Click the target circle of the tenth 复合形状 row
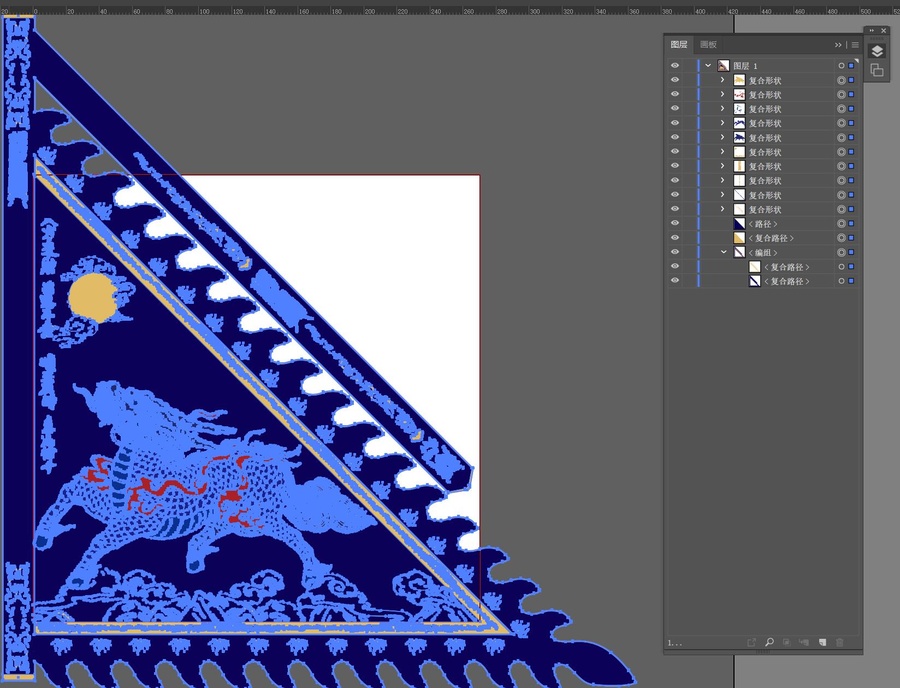Viewport: 900px width, 688px height. coord(841,209)
